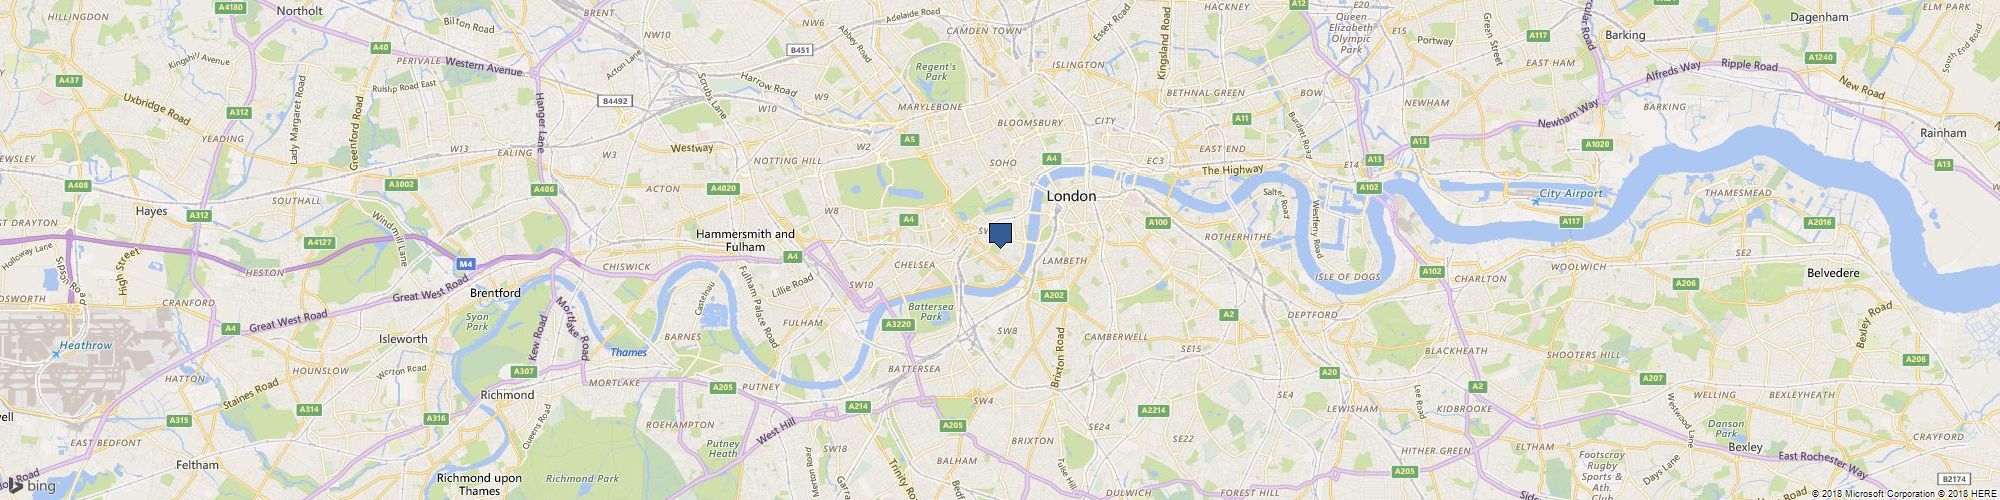Click the Hammersmith and Fulham label
The image size is (2000, 500).
coord(745,240)
